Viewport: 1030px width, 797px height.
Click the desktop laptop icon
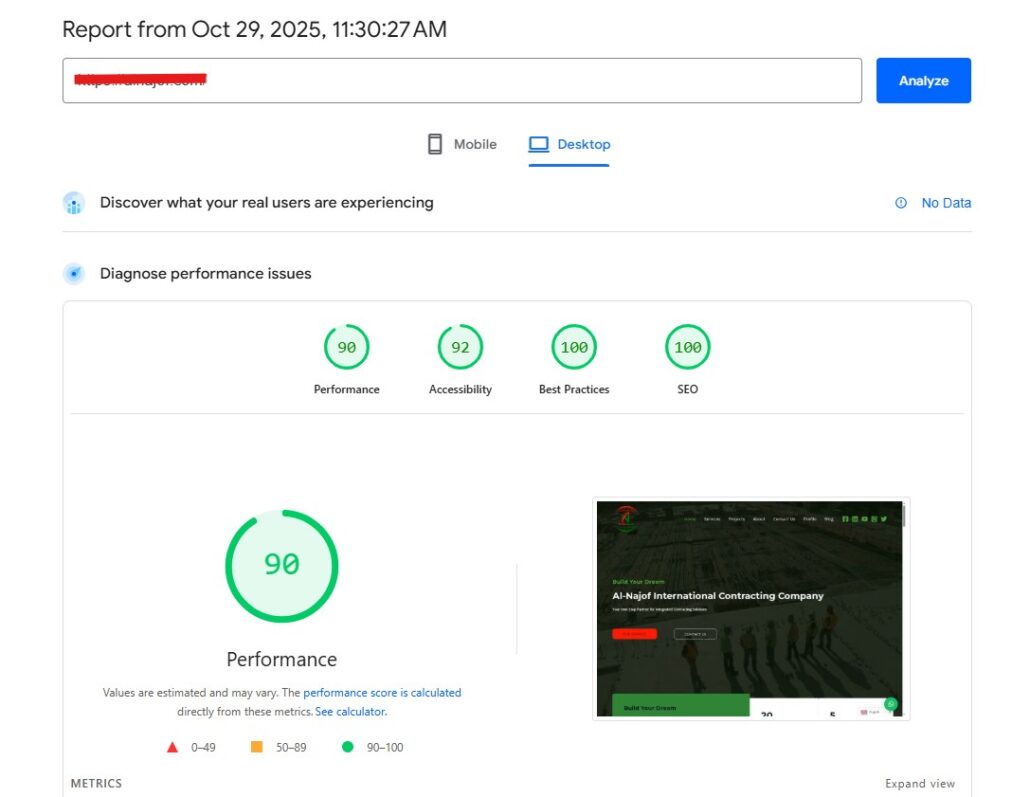(539, 144)
